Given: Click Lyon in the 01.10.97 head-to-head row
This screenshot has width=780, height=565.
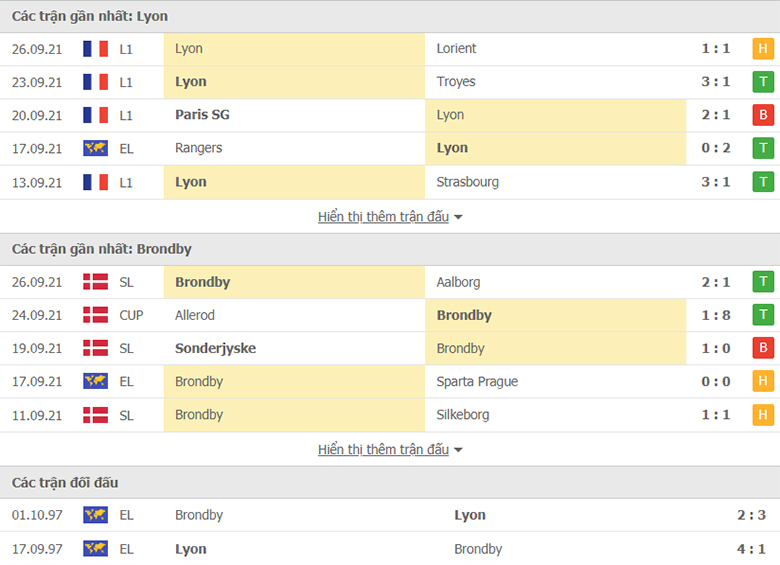Looking at the screenshot, I should pyautogui.click(x=470, y=515).
